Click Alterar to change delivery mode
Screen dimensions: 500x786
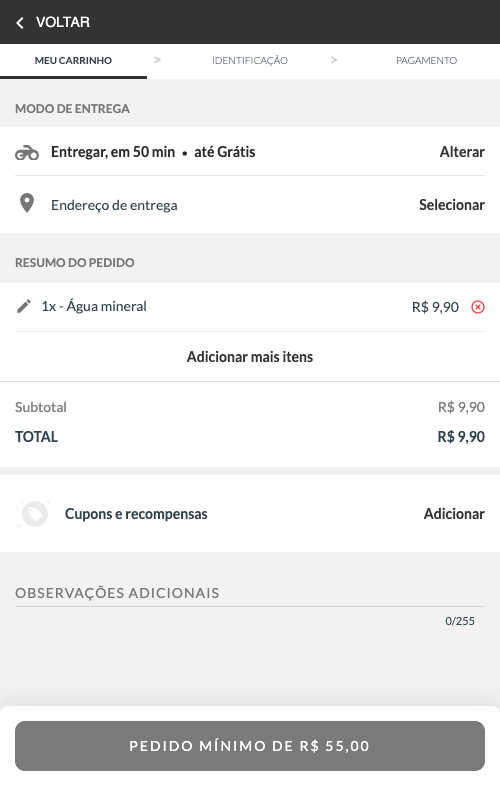pos(462,152)
